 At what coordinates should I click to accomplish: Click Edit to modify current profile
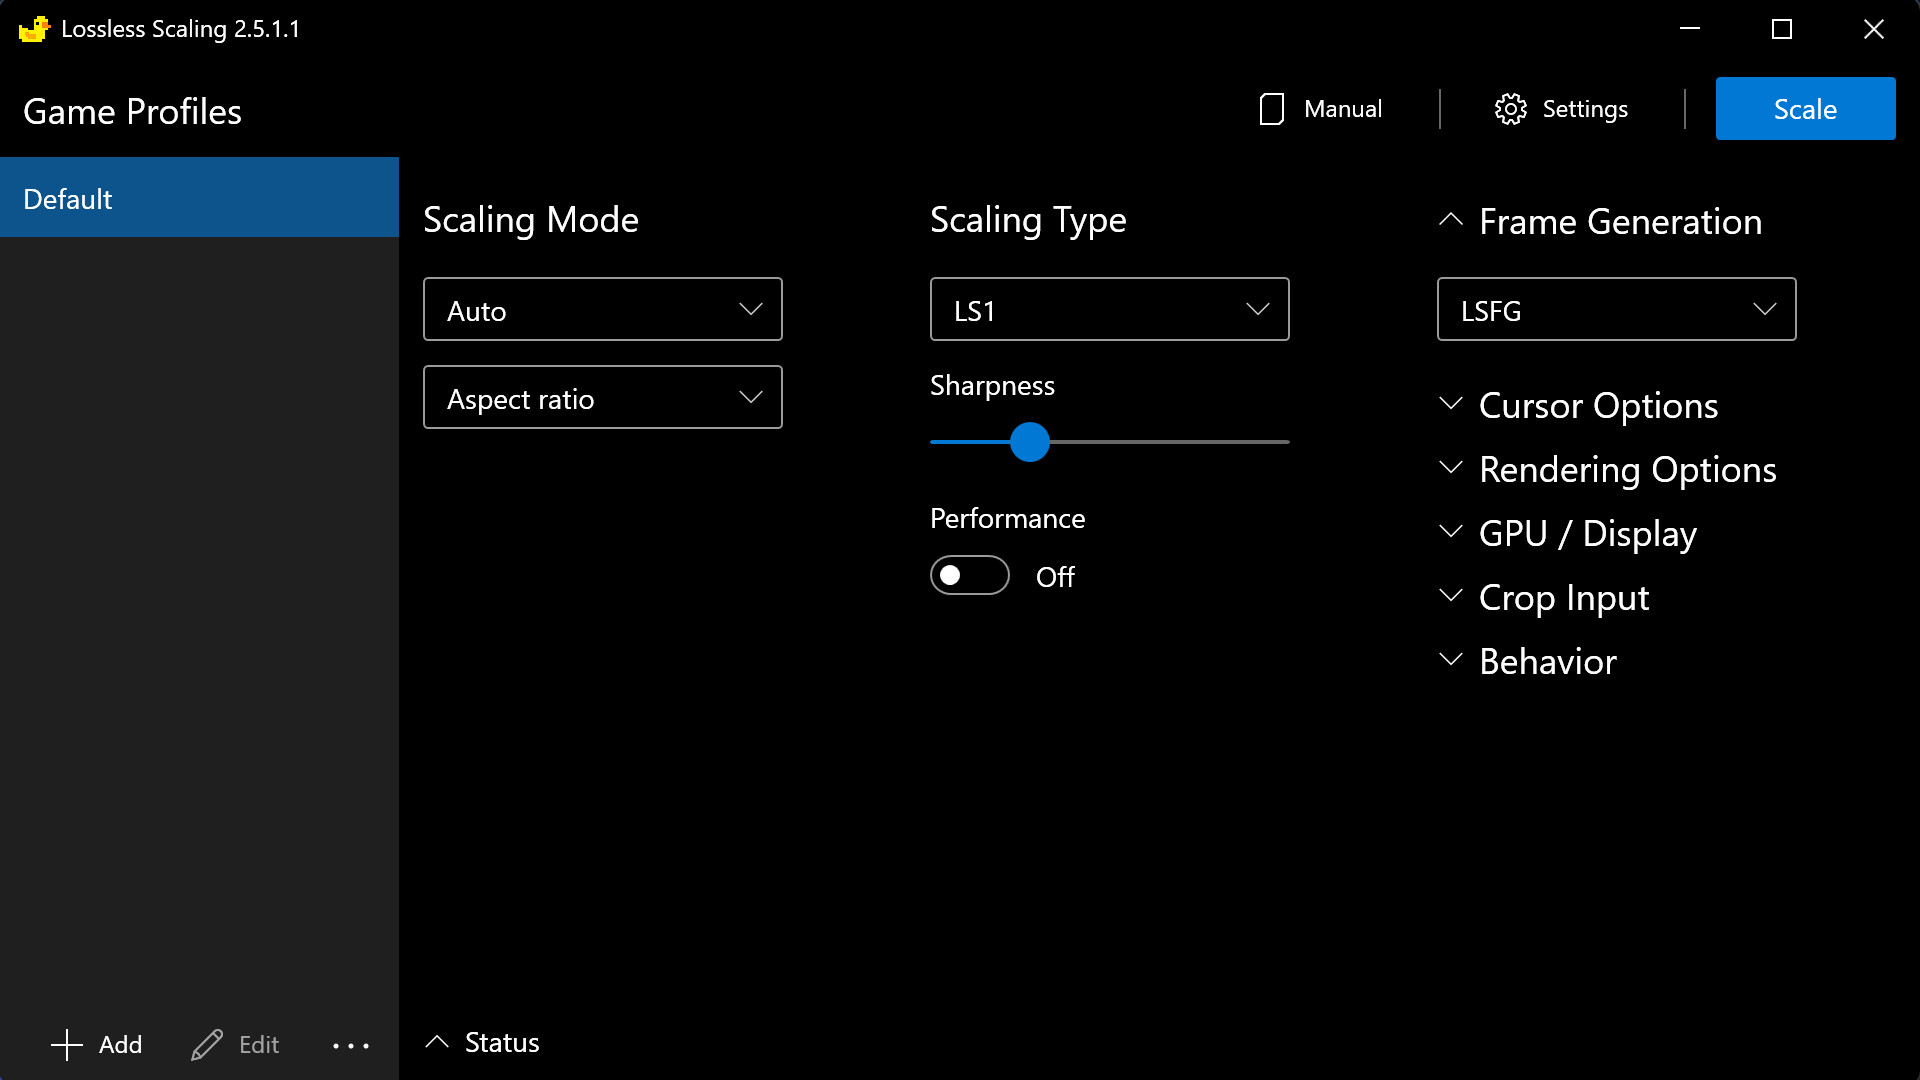click(x=237, y=1043)
